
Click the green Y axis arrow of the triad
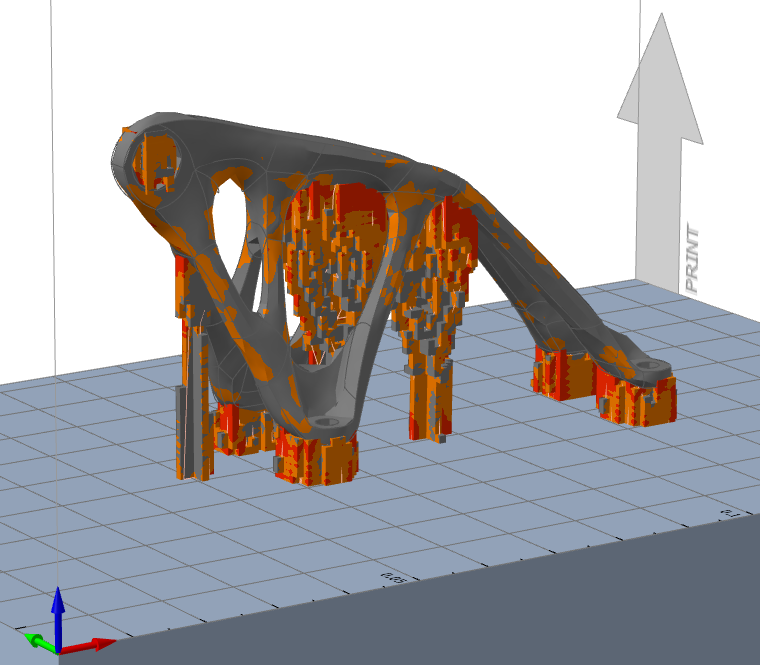point(40,642)
